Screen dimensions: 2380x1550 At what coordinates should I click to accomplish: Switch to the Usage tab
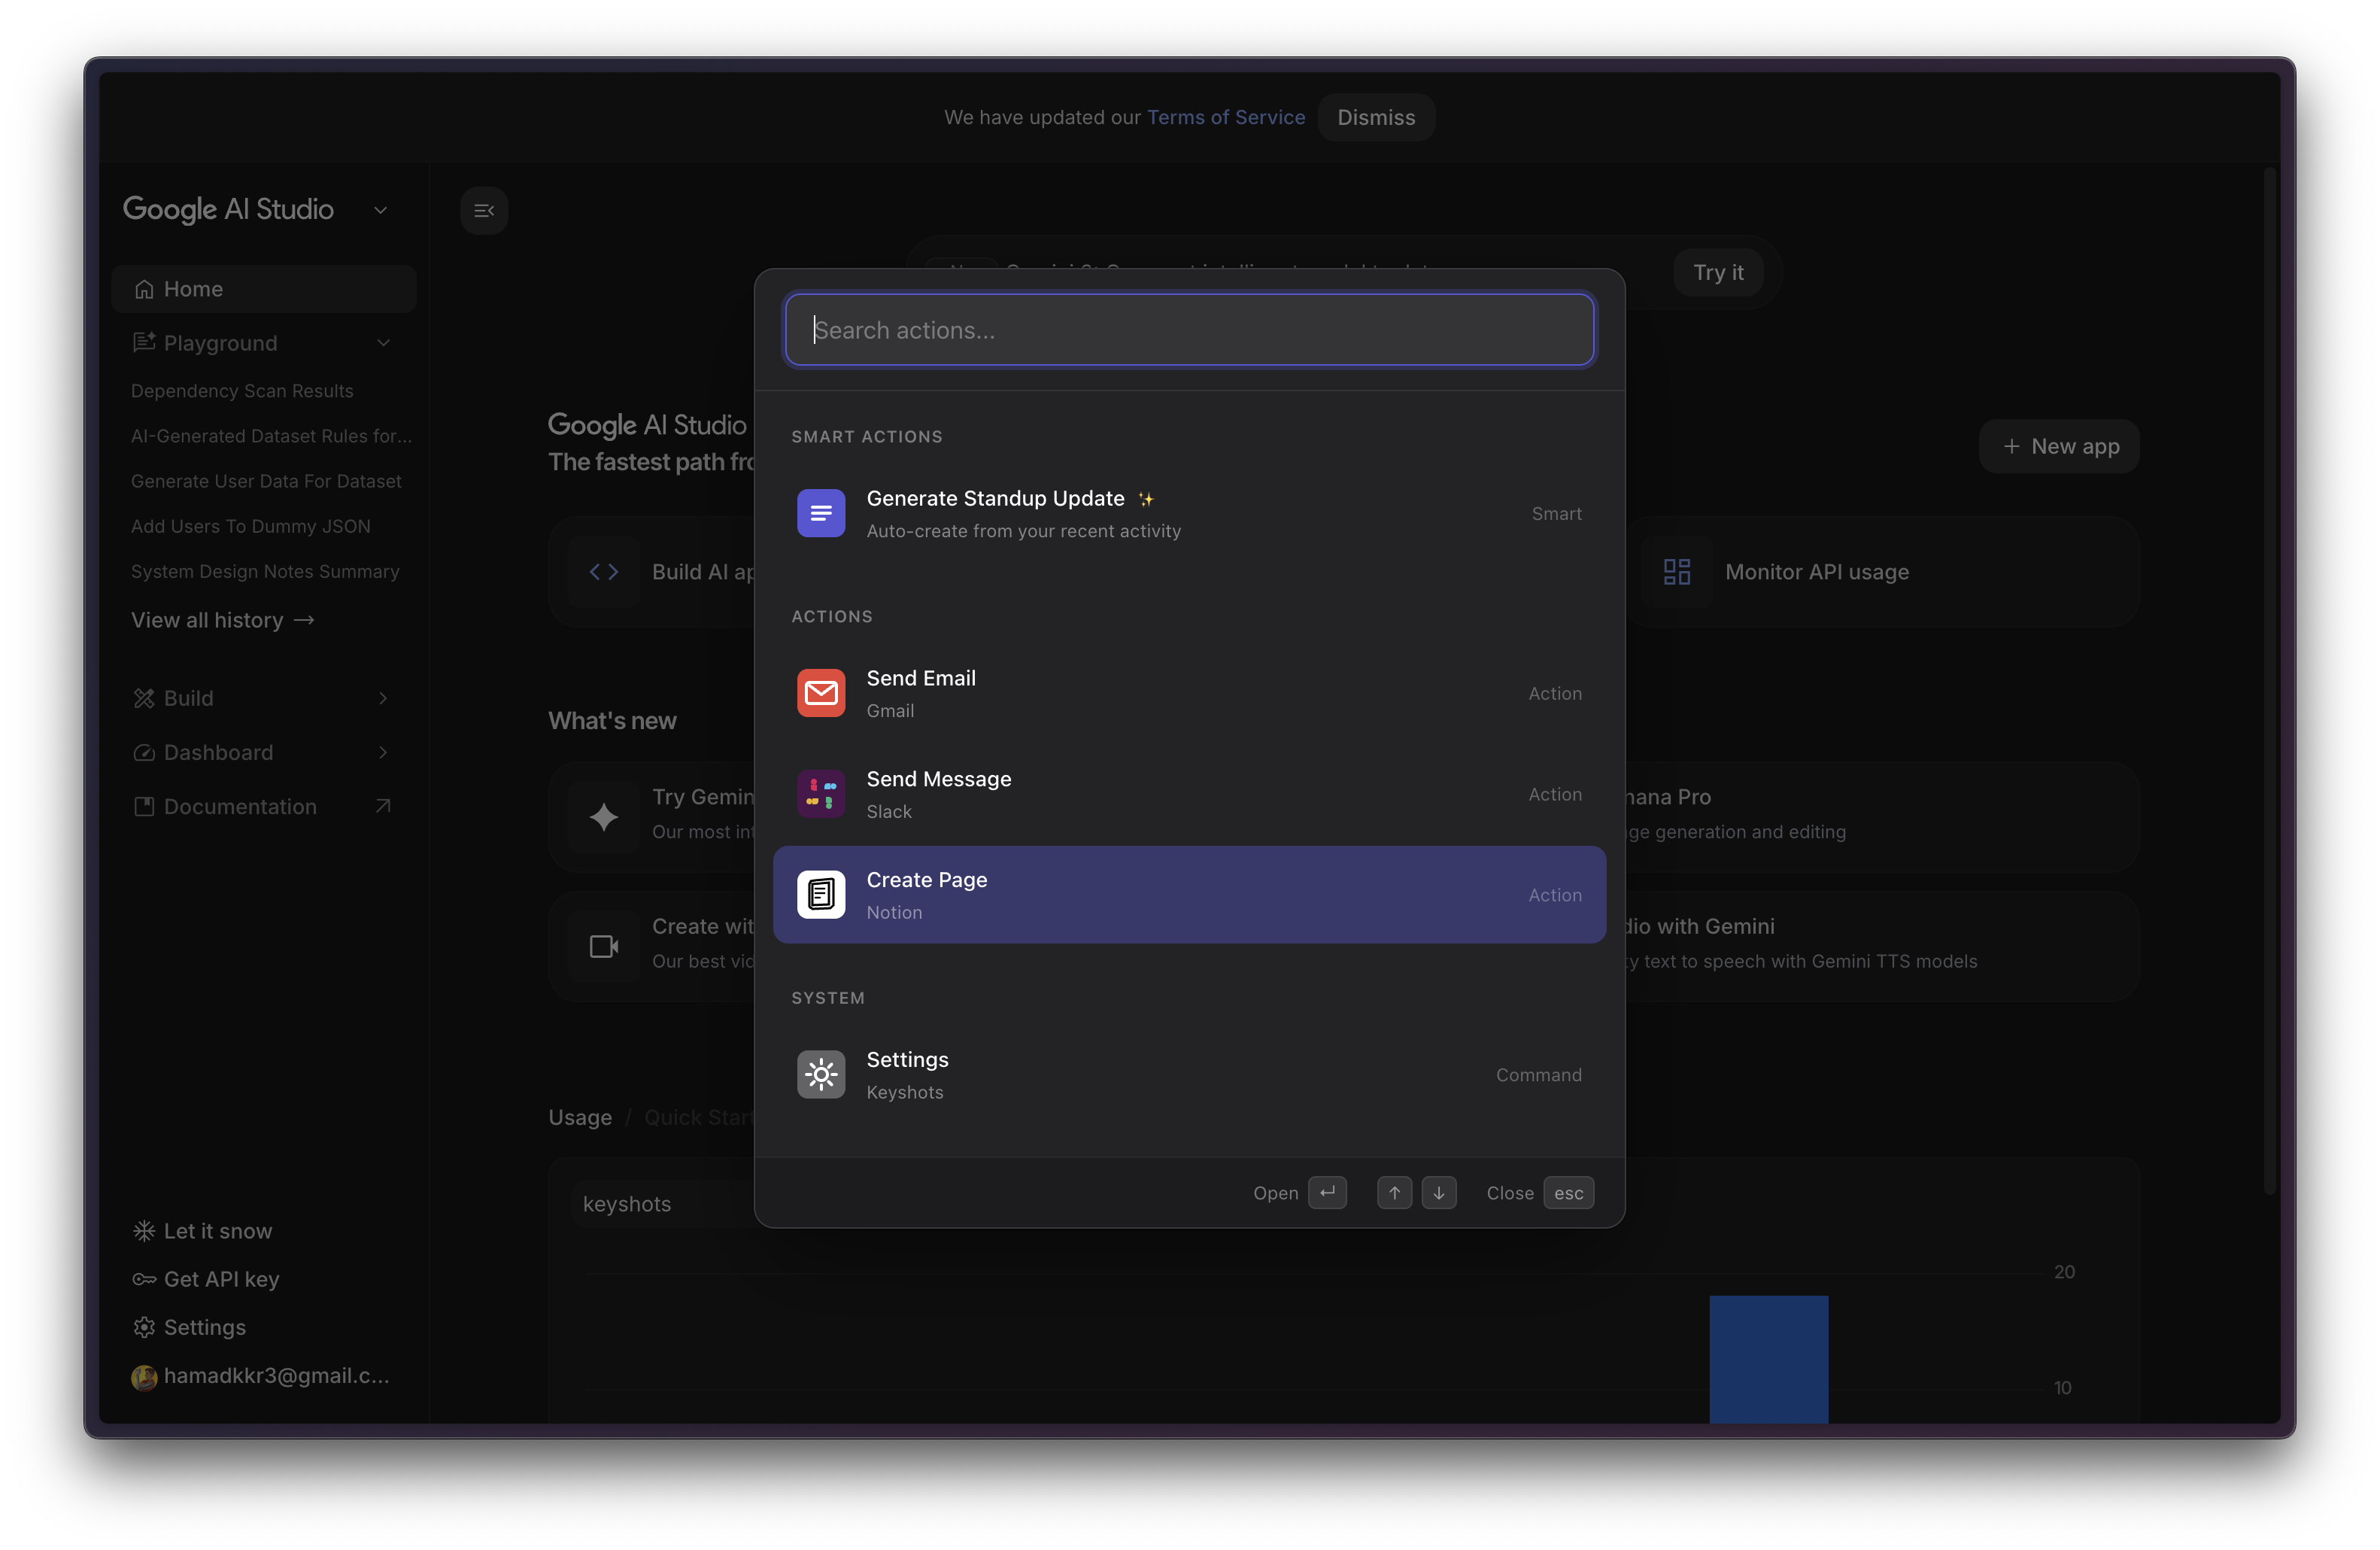(x=580, y=1117)
